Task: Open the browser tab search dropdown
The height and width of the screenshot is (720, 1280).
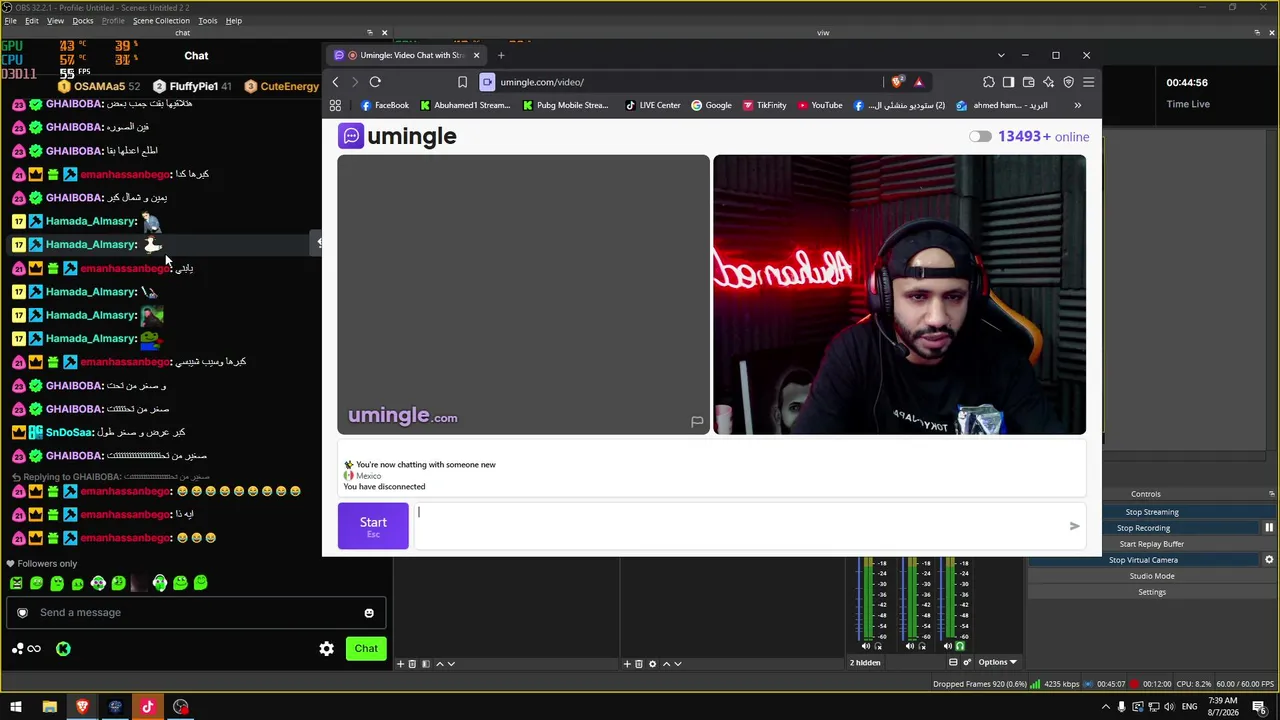Action: [1001, 55]
